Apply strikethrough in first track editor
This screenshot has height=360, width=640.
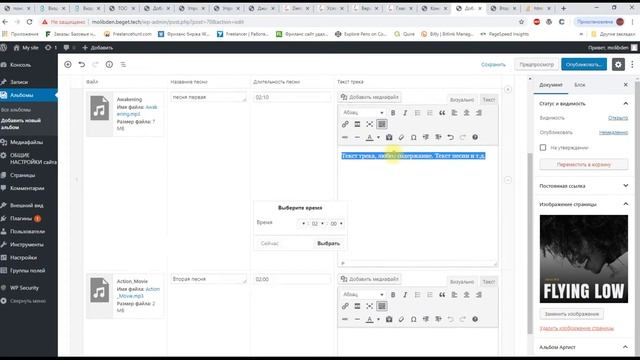click(x=345, y=137)
